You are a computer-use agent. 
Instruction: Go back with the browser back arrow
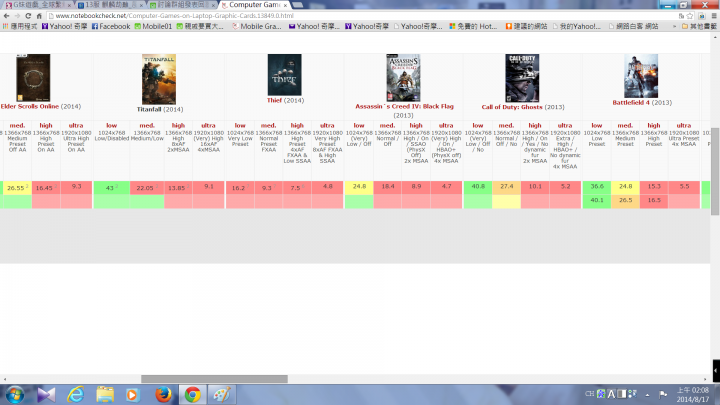point(6,16)
